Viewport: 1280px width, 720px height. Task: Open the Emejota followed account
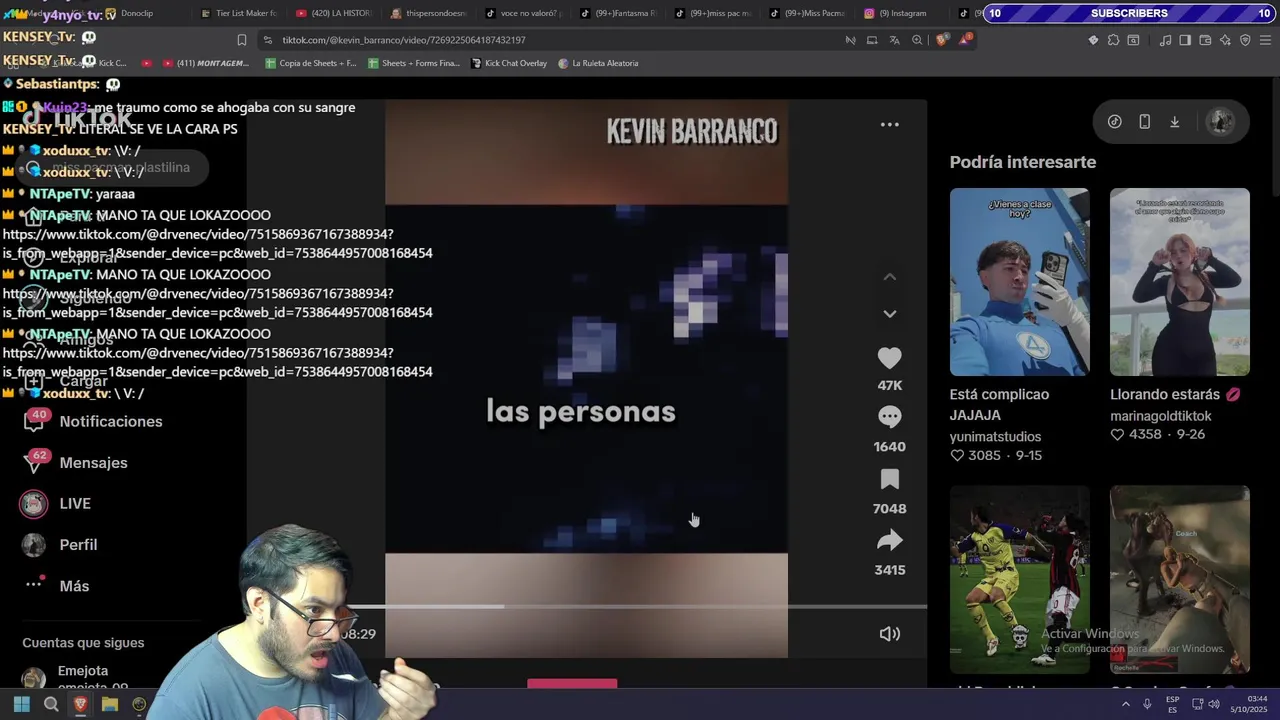click(x=76, y=678)
